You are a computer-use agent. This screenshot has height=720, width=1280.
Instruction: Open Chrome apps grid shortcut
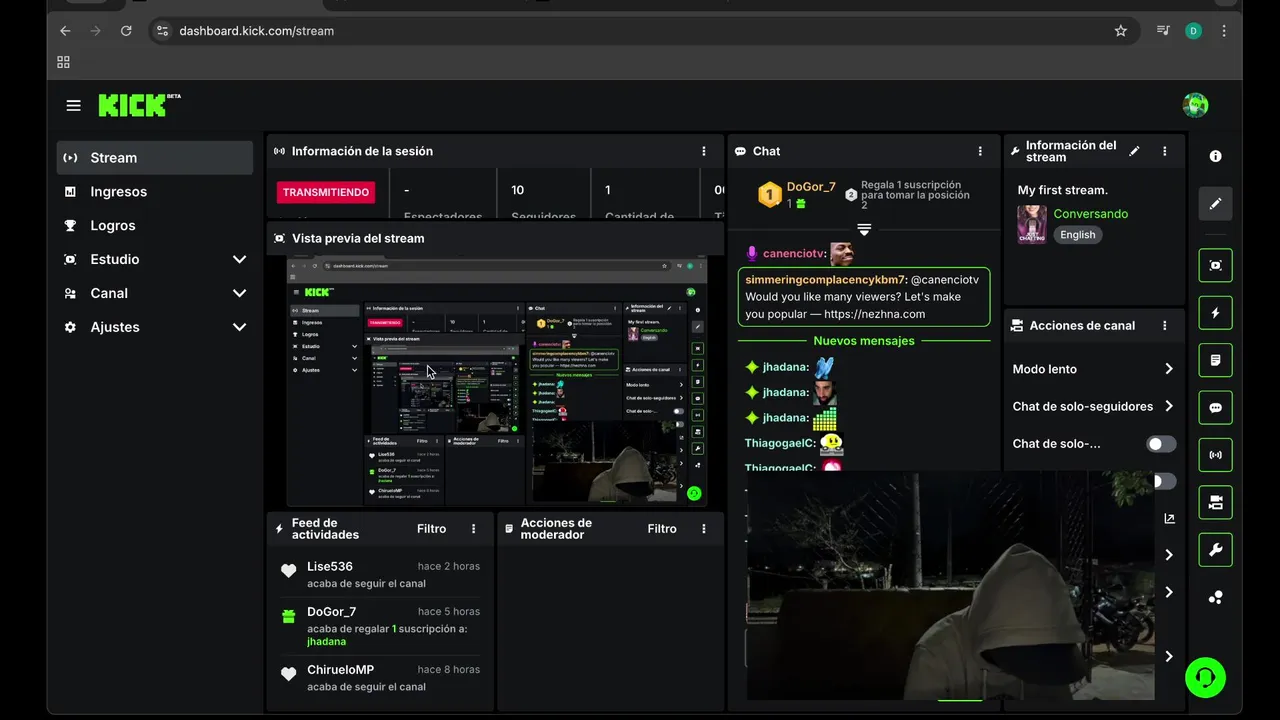click(64, 62)
